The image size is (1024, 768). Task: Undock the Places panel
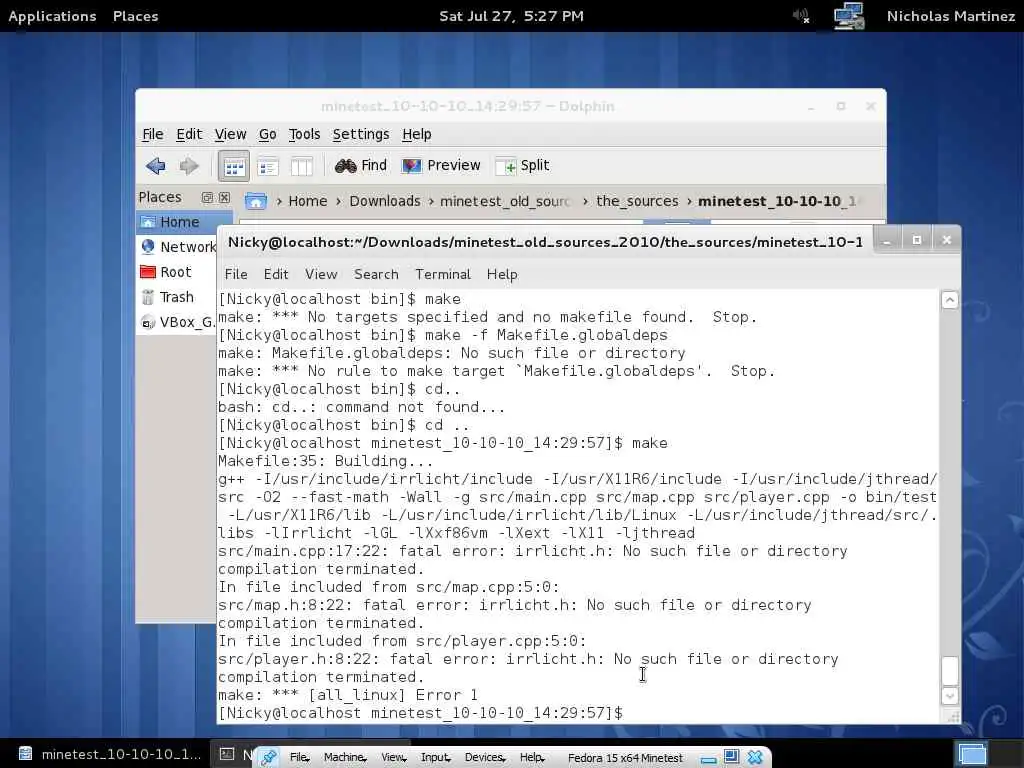tap(207, 197)
